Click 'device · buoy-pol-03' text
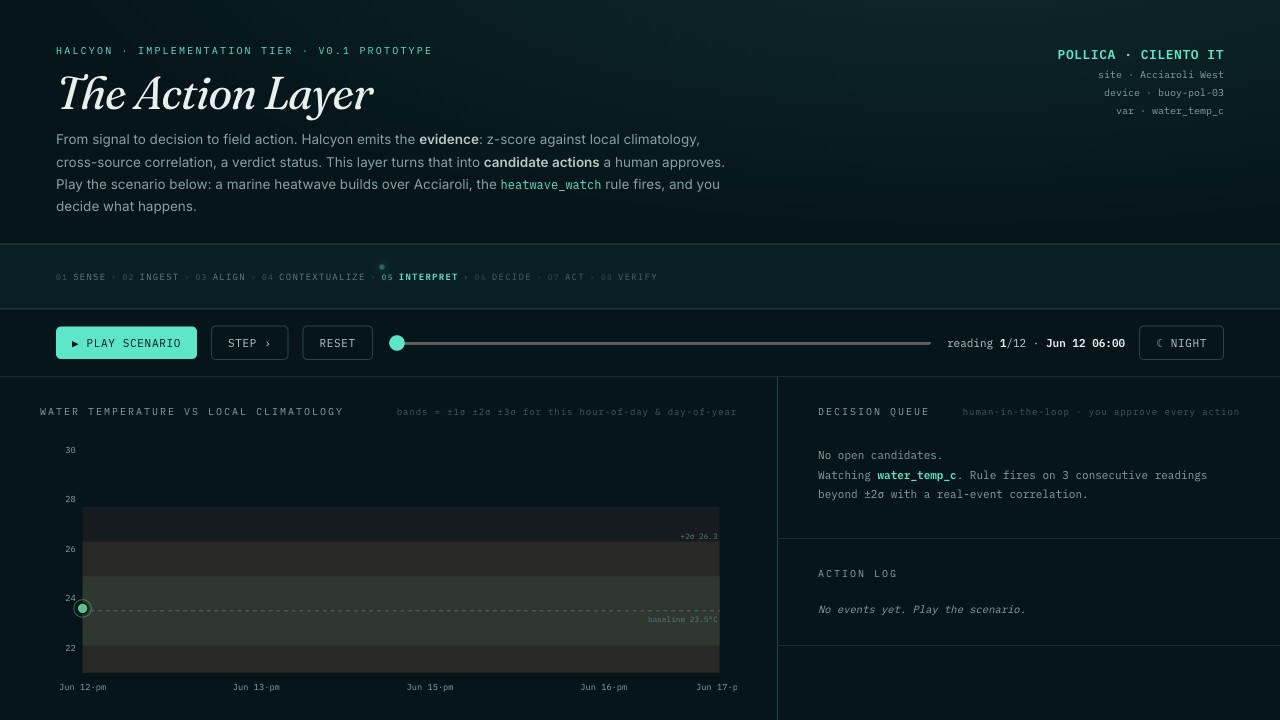This screenshot has height=720, width=1280. [1164, 93]
